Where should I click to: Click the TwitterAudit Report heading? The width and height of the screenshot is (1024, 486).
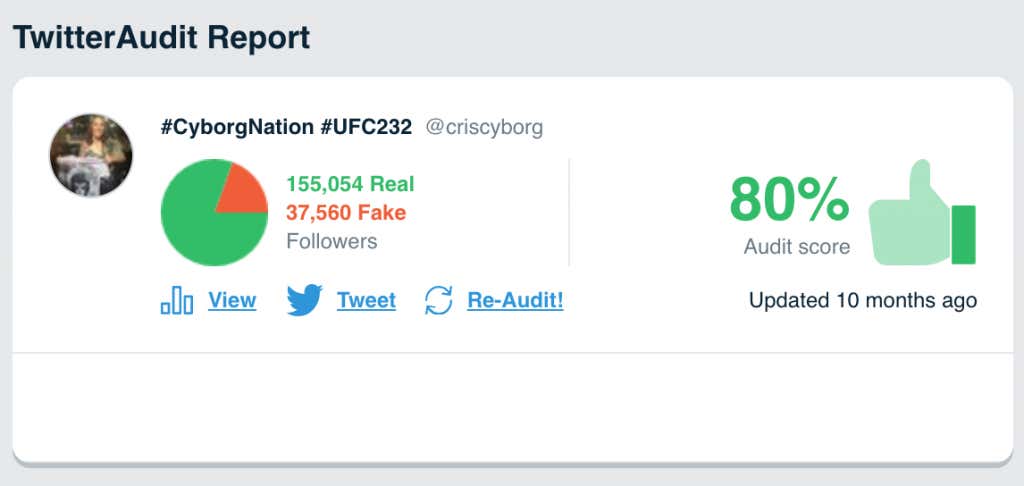[x=161, y=37]
